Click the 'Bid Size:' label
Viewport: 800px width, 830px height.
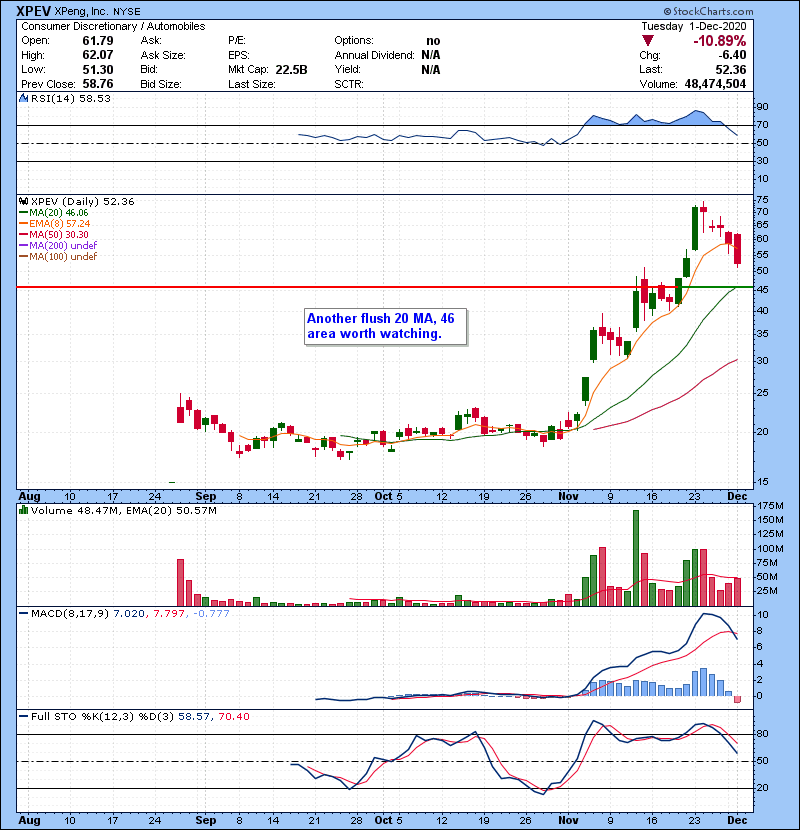pos(161,84)
